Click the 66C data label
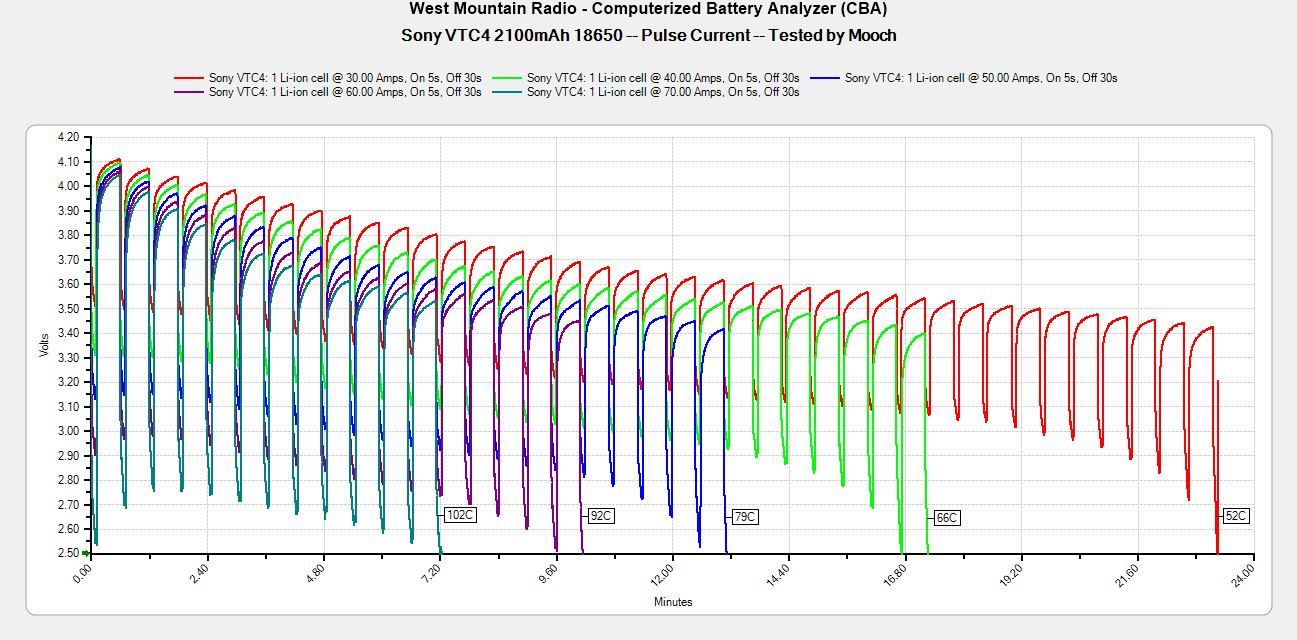Screen dimensions: 1297x640 pyautogui.click(x=946, y=518)
